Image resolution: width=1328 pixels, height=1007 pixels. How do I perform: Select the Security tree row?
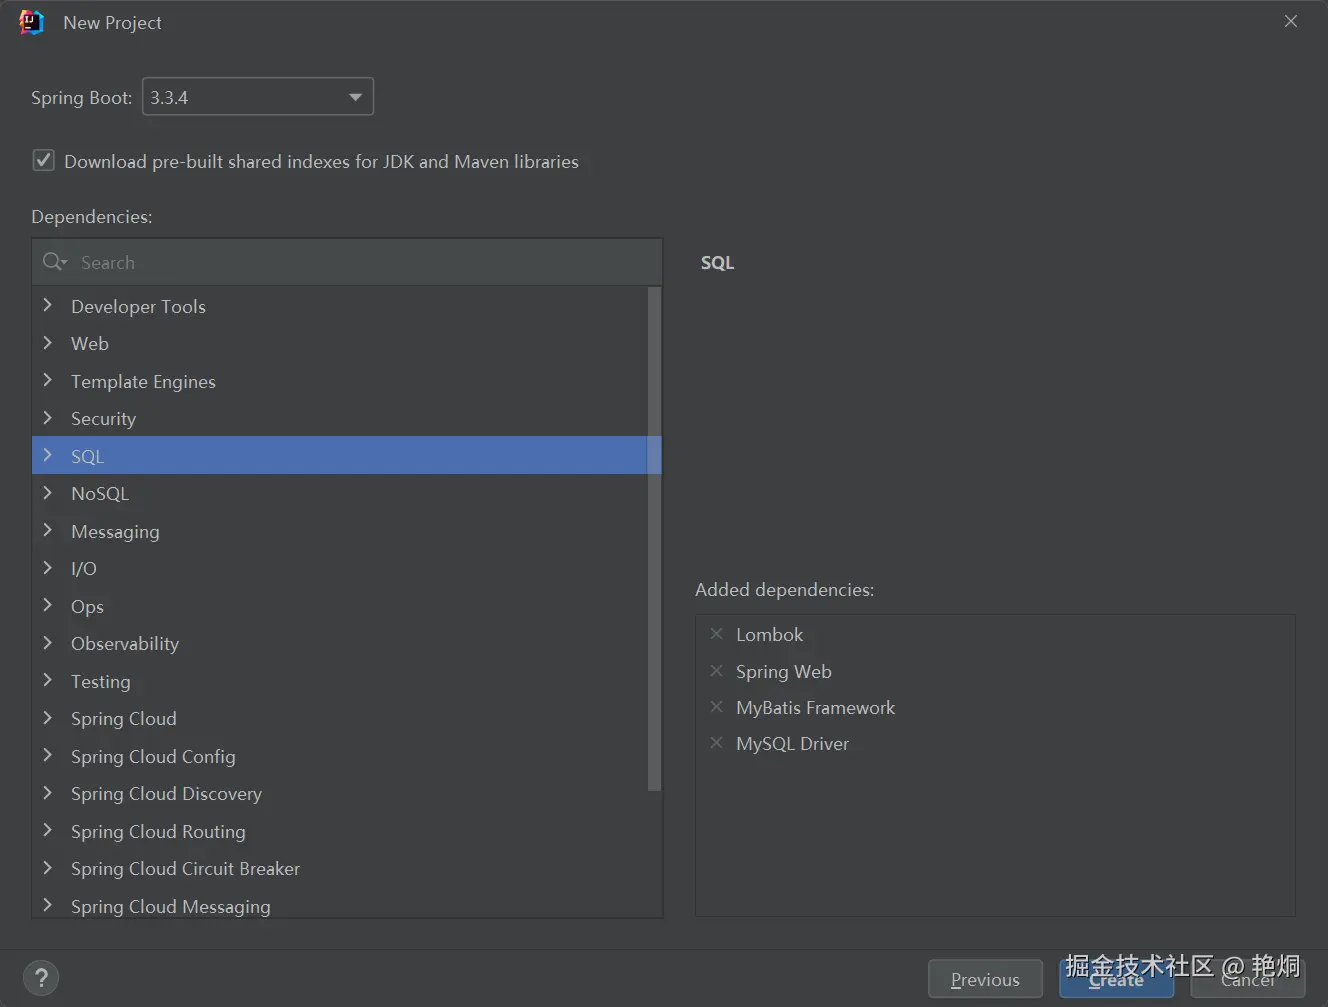(x=340, y=418)
